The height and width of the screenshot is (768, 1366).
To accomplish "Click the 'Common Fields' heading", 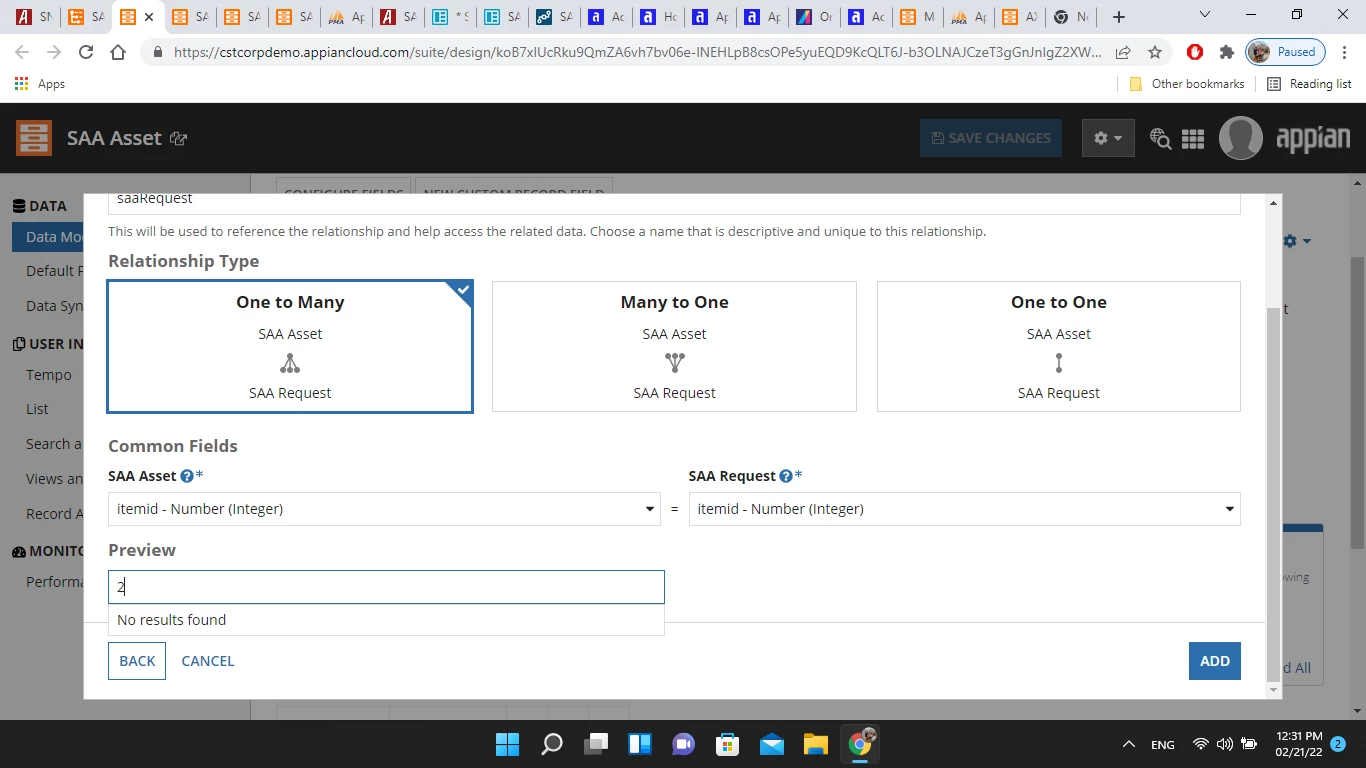I will (173, 446).
